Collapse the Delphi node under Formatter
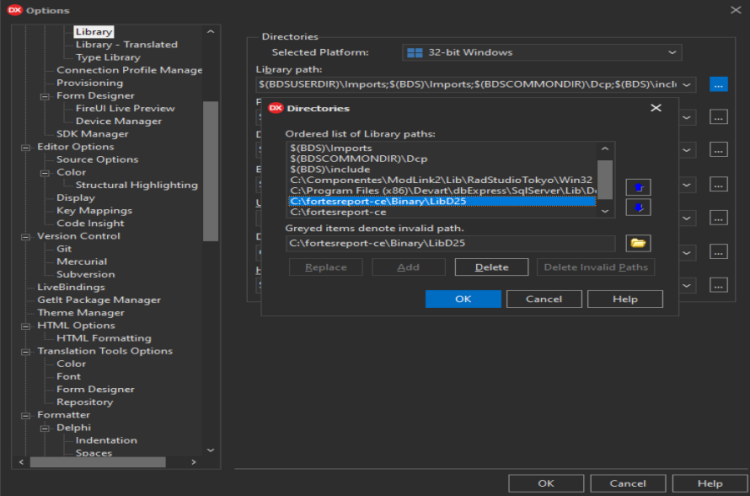The height and width of the screenshot is (496, 750). coord(44,428)
